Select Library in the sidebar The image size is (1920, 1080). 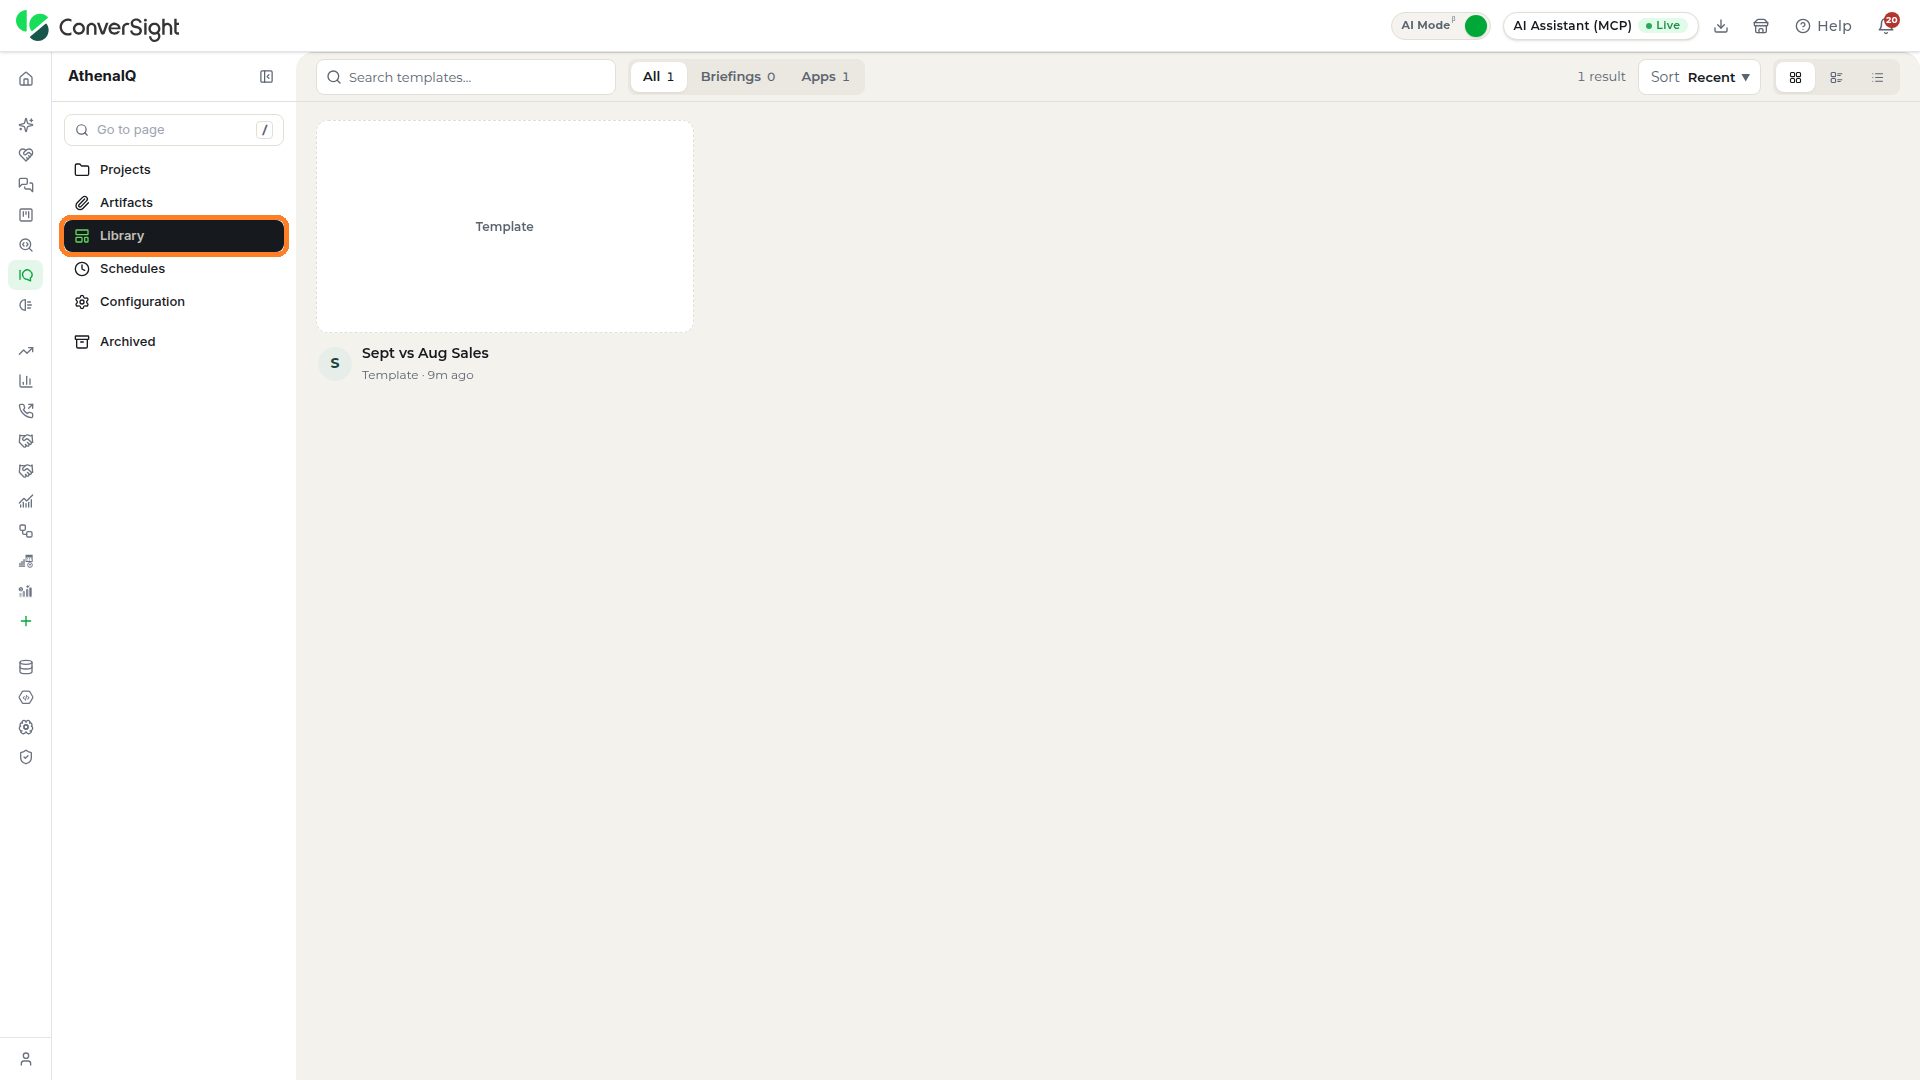(x=174, y=236)
